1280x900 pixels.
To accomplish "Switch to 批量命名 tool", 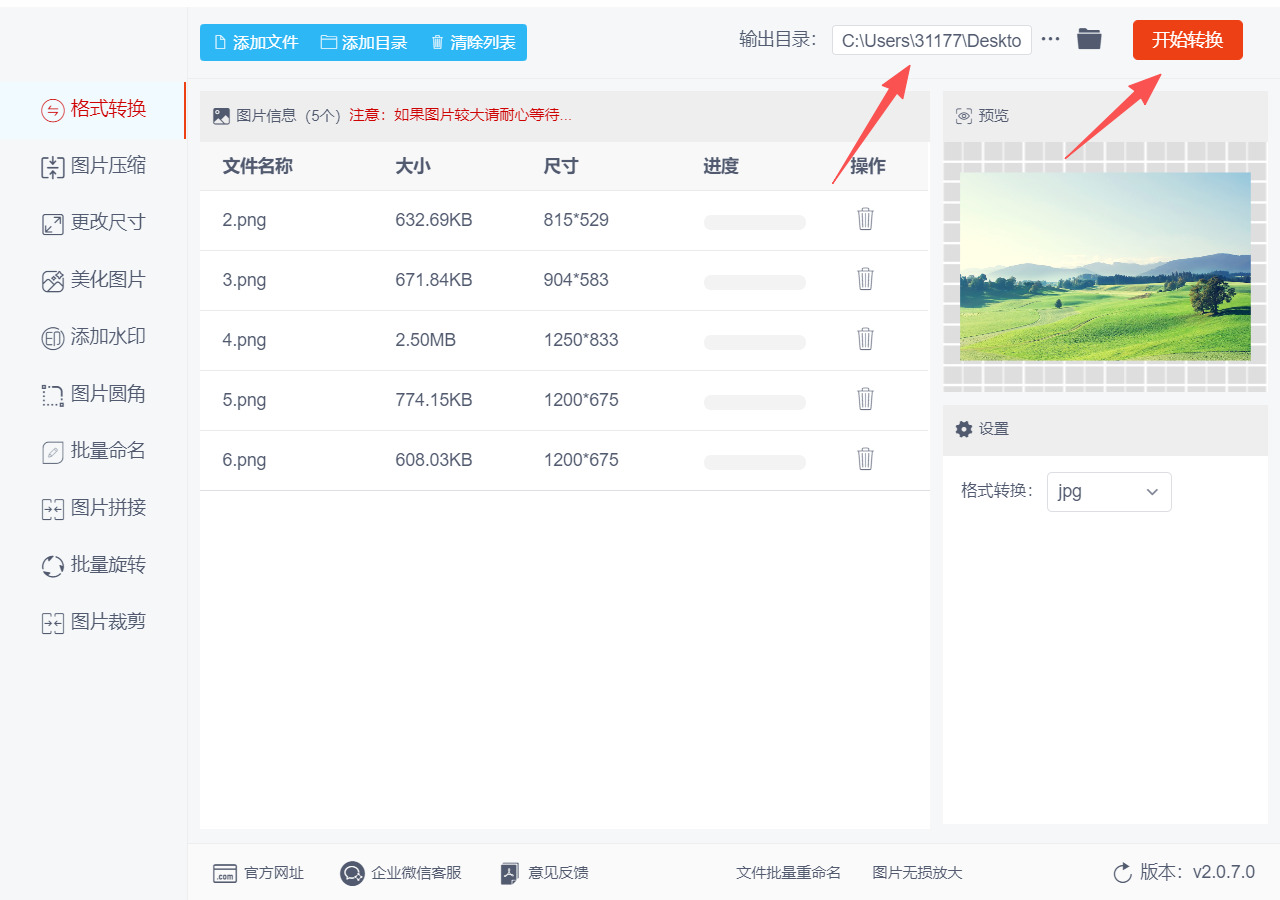I will (x=93, y=451).
